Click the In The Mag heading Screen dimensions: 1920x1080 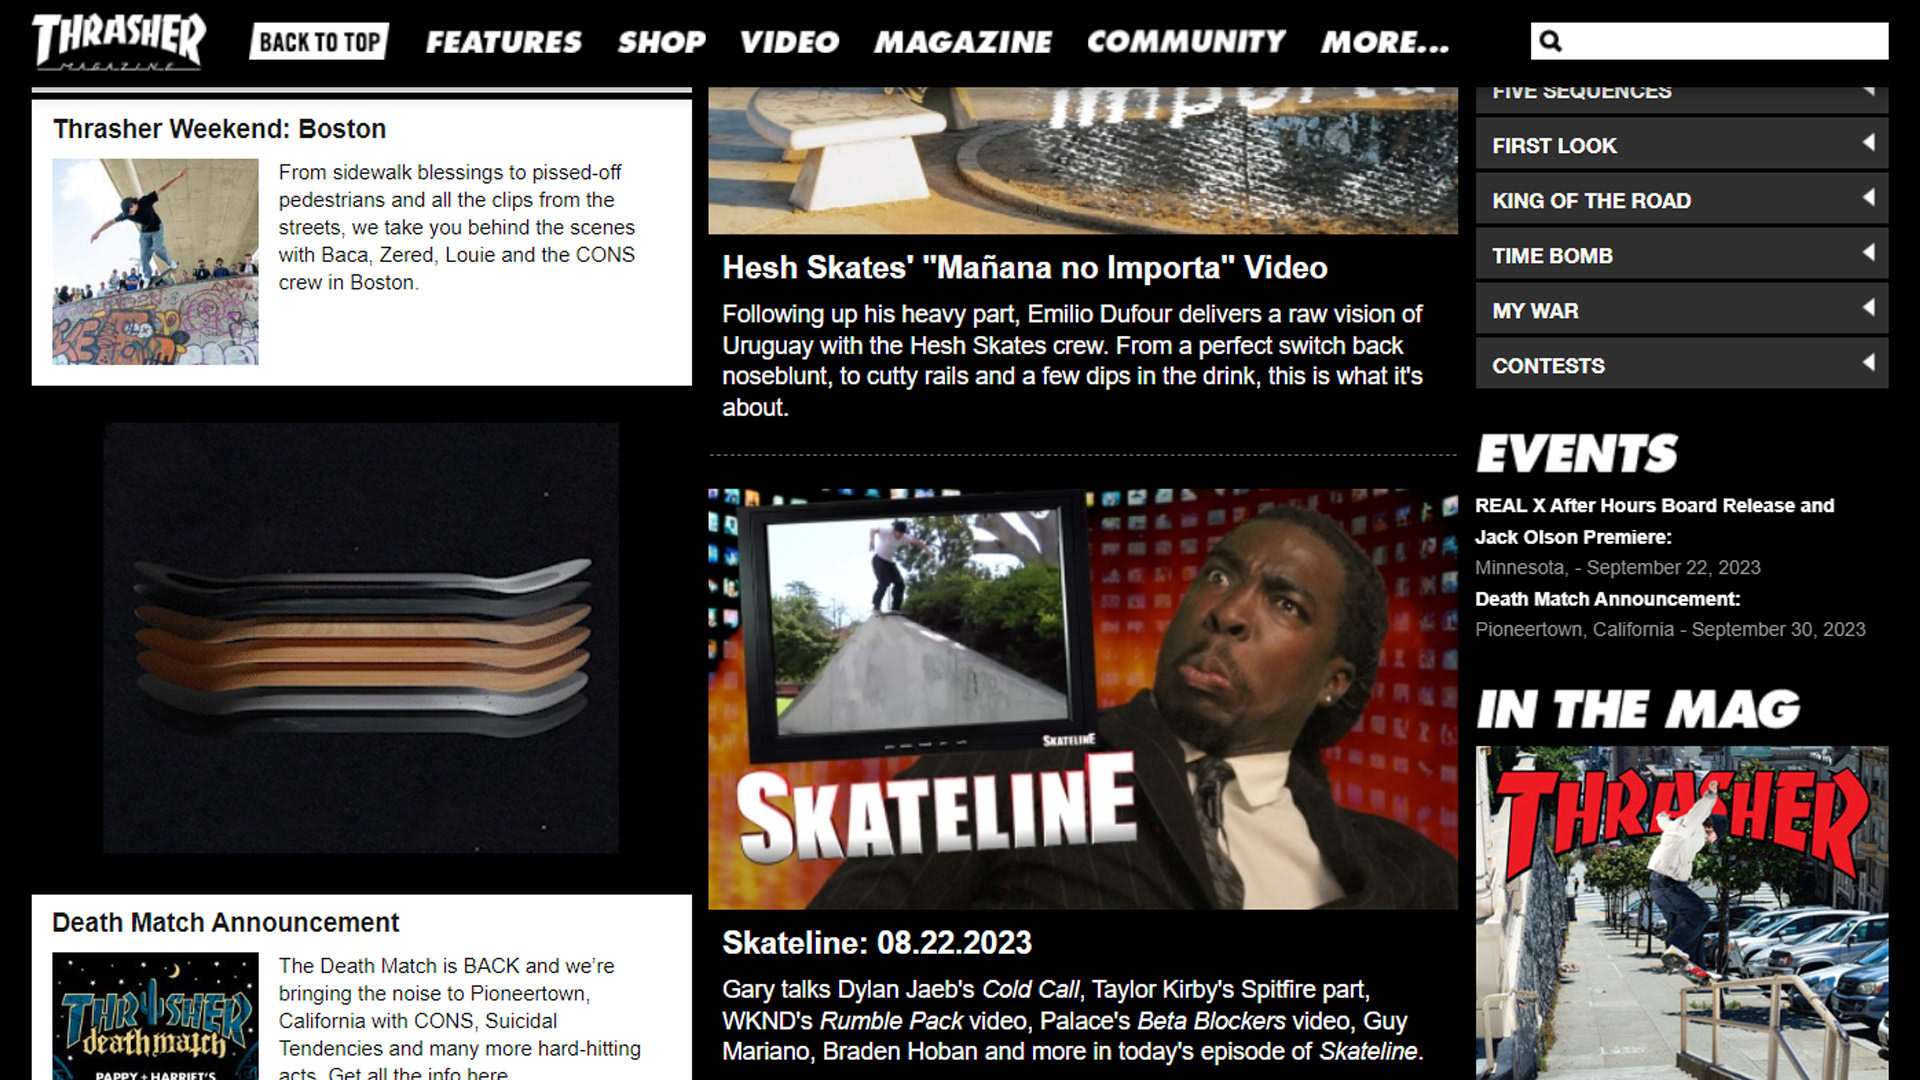1638,709
